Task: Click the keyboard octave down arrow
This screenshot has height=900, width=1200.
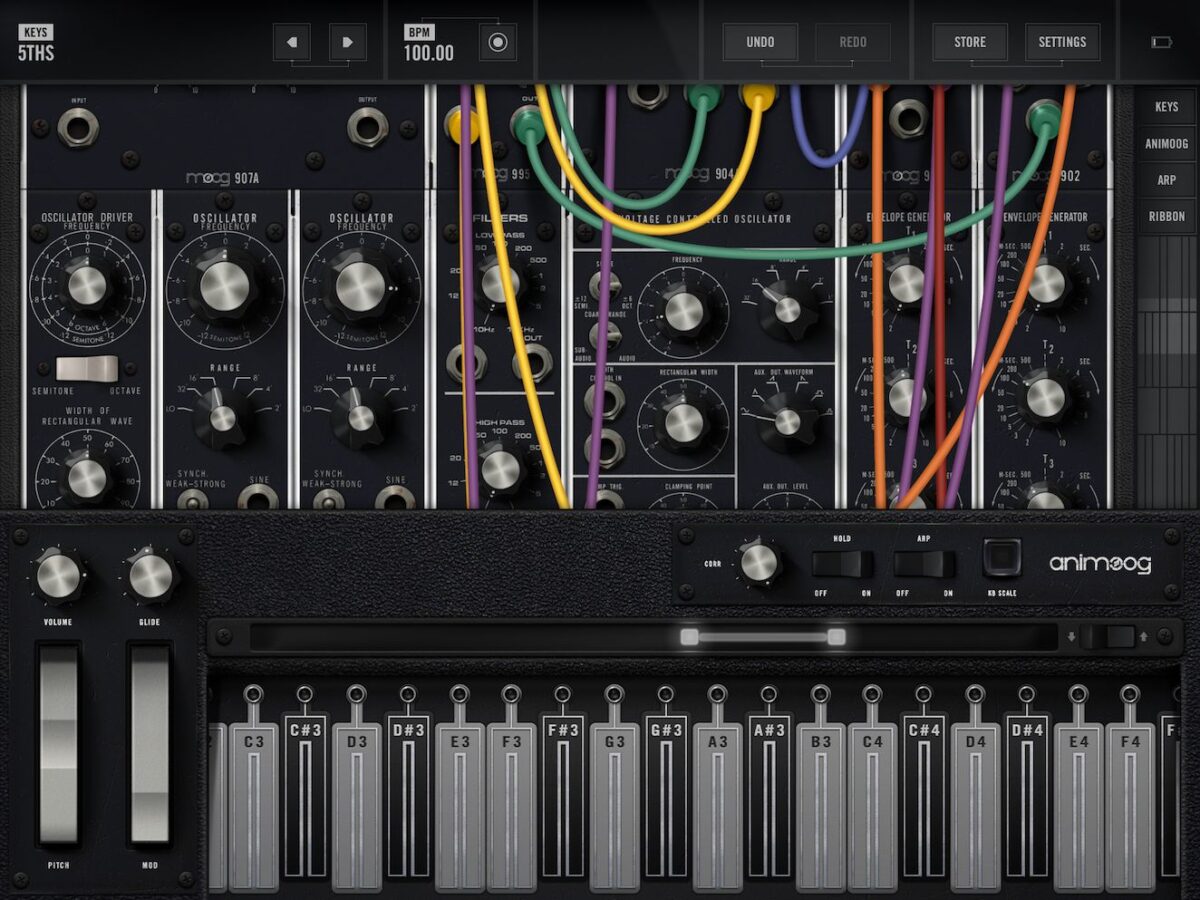Action: tap(1072, 636)
